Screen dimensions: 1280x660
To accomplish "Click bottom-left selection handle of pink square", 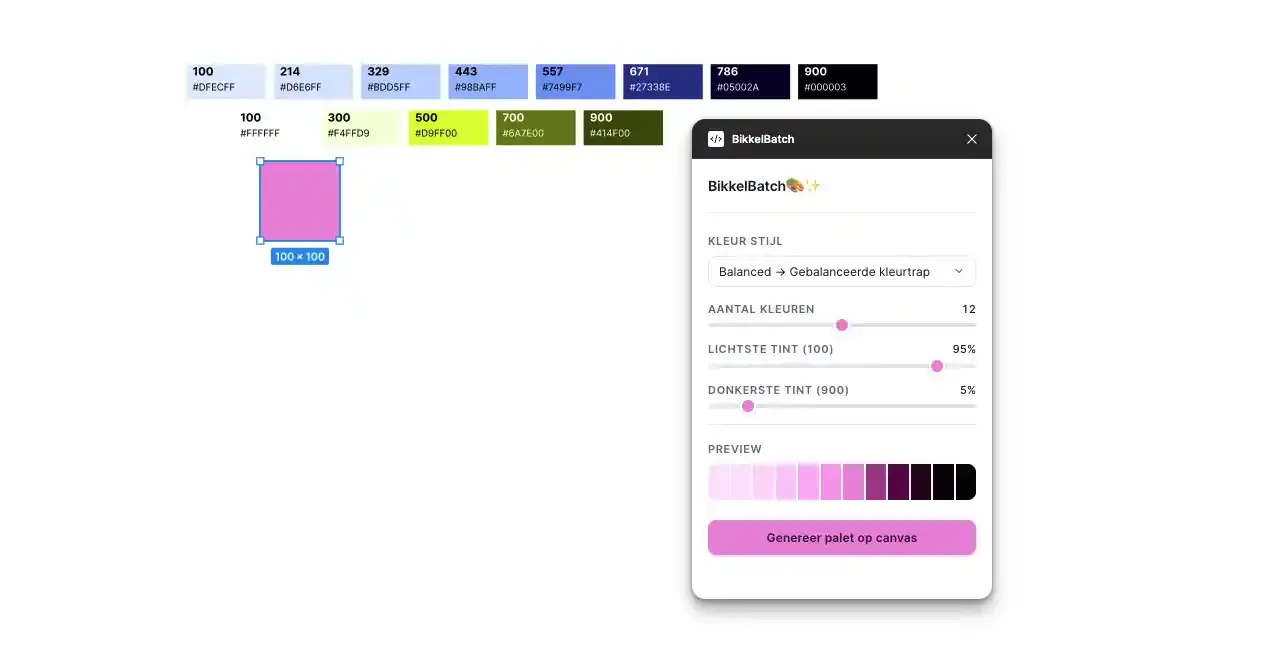I will pyautogui.click(x=261, y=241).
